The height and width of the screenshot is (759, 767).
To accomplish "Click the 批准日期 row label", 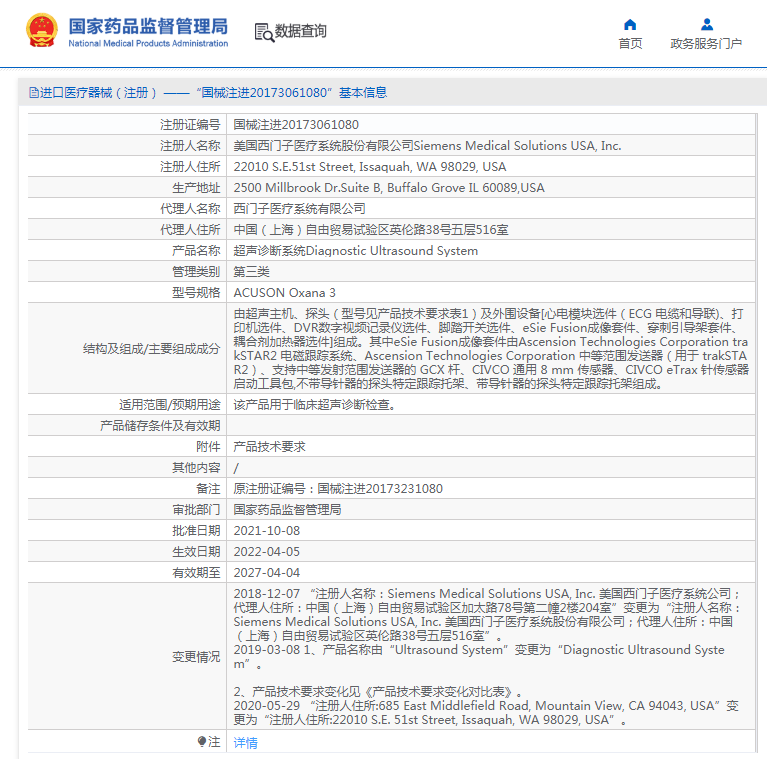I will pyautogui.click(x=196, y=531).
